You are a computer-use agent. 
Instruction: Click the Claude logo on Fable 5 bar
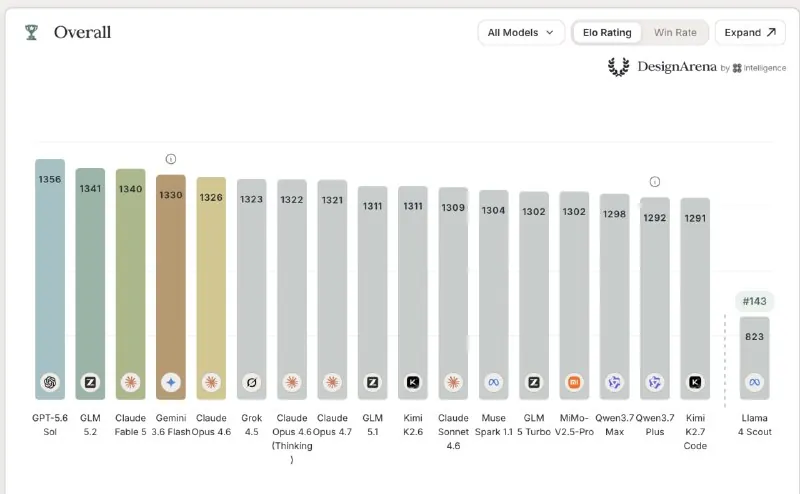(x=131, y=382)
